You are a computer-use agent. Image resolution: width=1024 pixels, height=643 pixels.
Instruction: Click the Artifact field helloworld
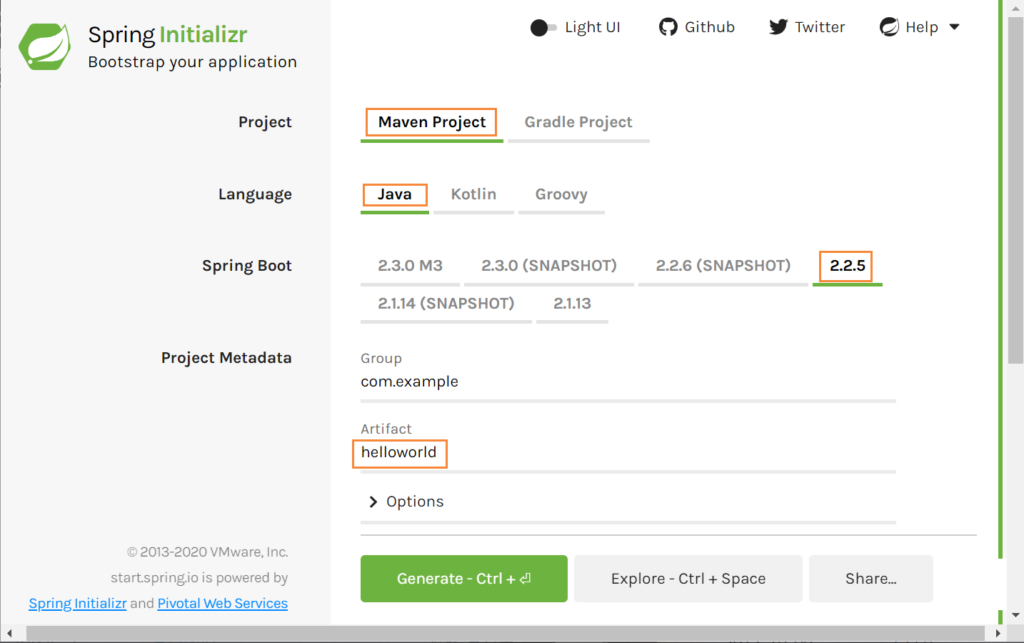pyautogui.click(x=628, y=452)
